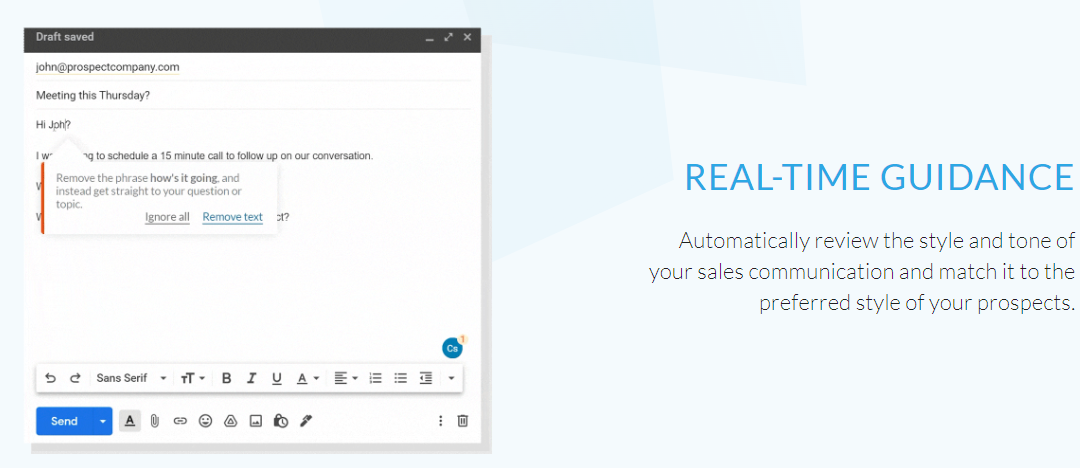The width and height of the screenshot is (1080, 468).
Task: Undo the last edit in the compose toolbar
Action: (50, 378)
